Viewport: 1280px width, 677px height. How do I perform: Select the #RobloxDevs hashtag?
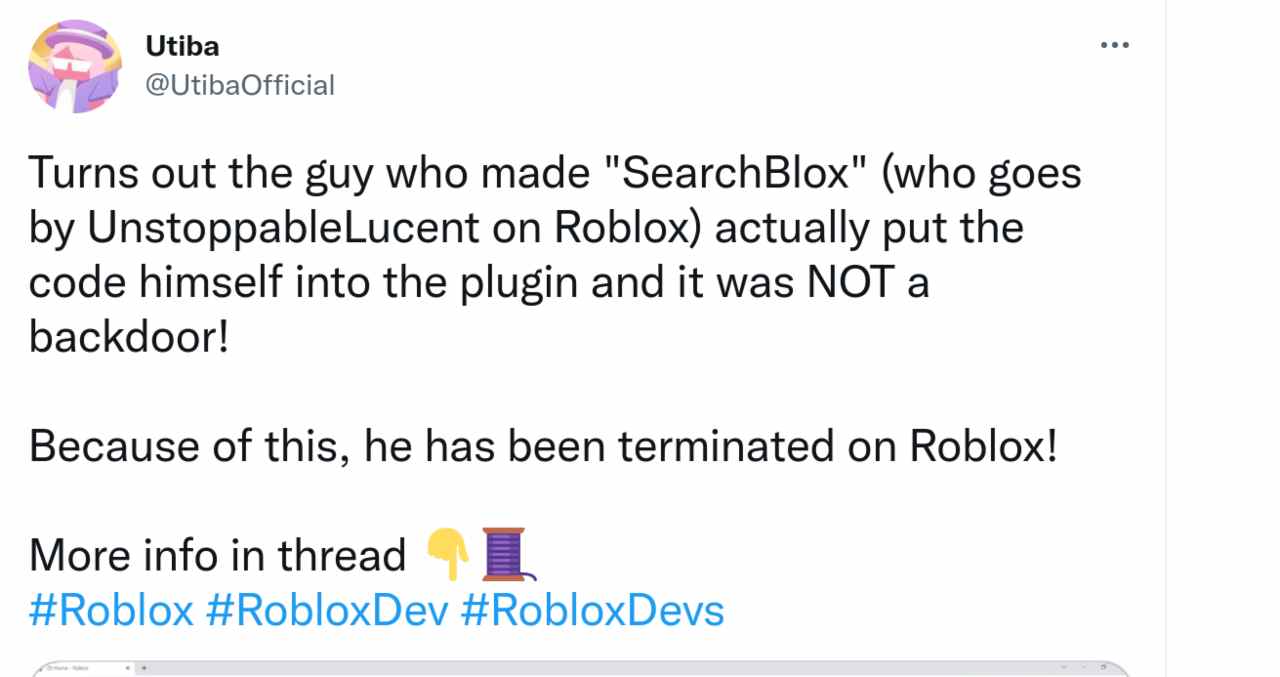[x=592, y=610]
